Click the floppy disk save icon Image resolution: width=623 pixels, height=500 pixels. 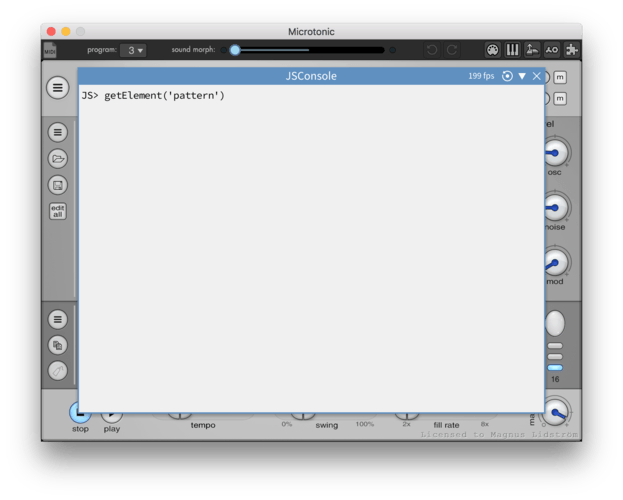(x=58, y=185)
